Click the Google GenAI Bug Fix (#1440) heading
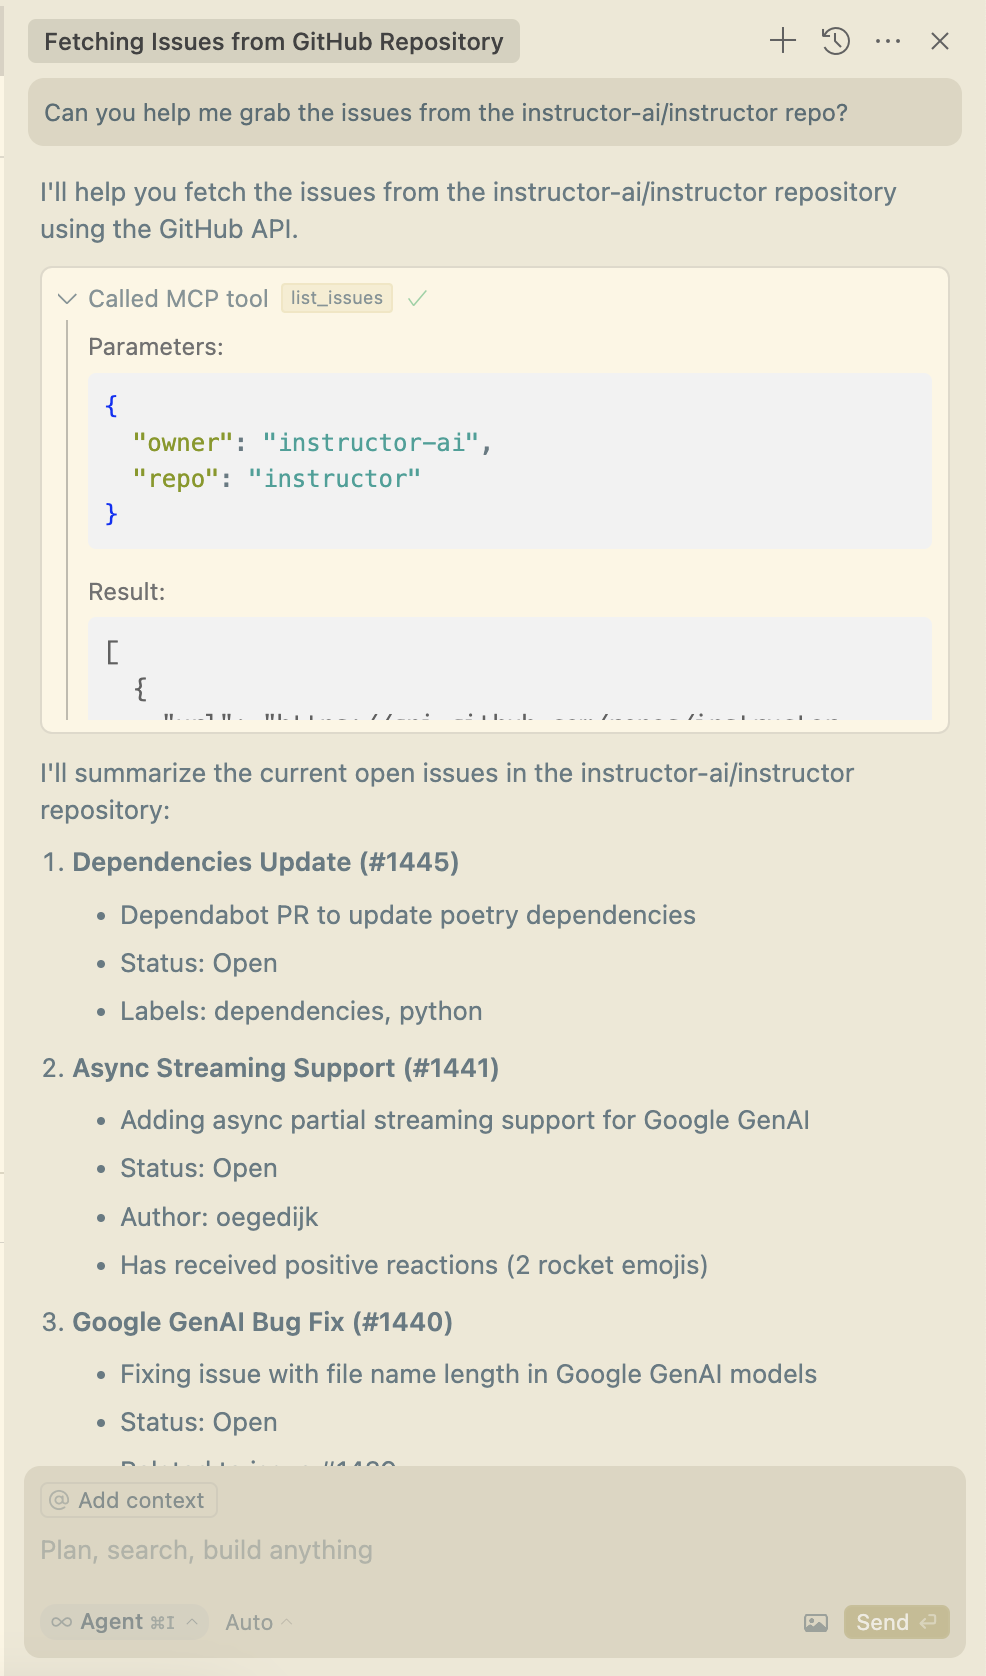986x1676 pixels. pyautogui.click(x=262, y=1322)
